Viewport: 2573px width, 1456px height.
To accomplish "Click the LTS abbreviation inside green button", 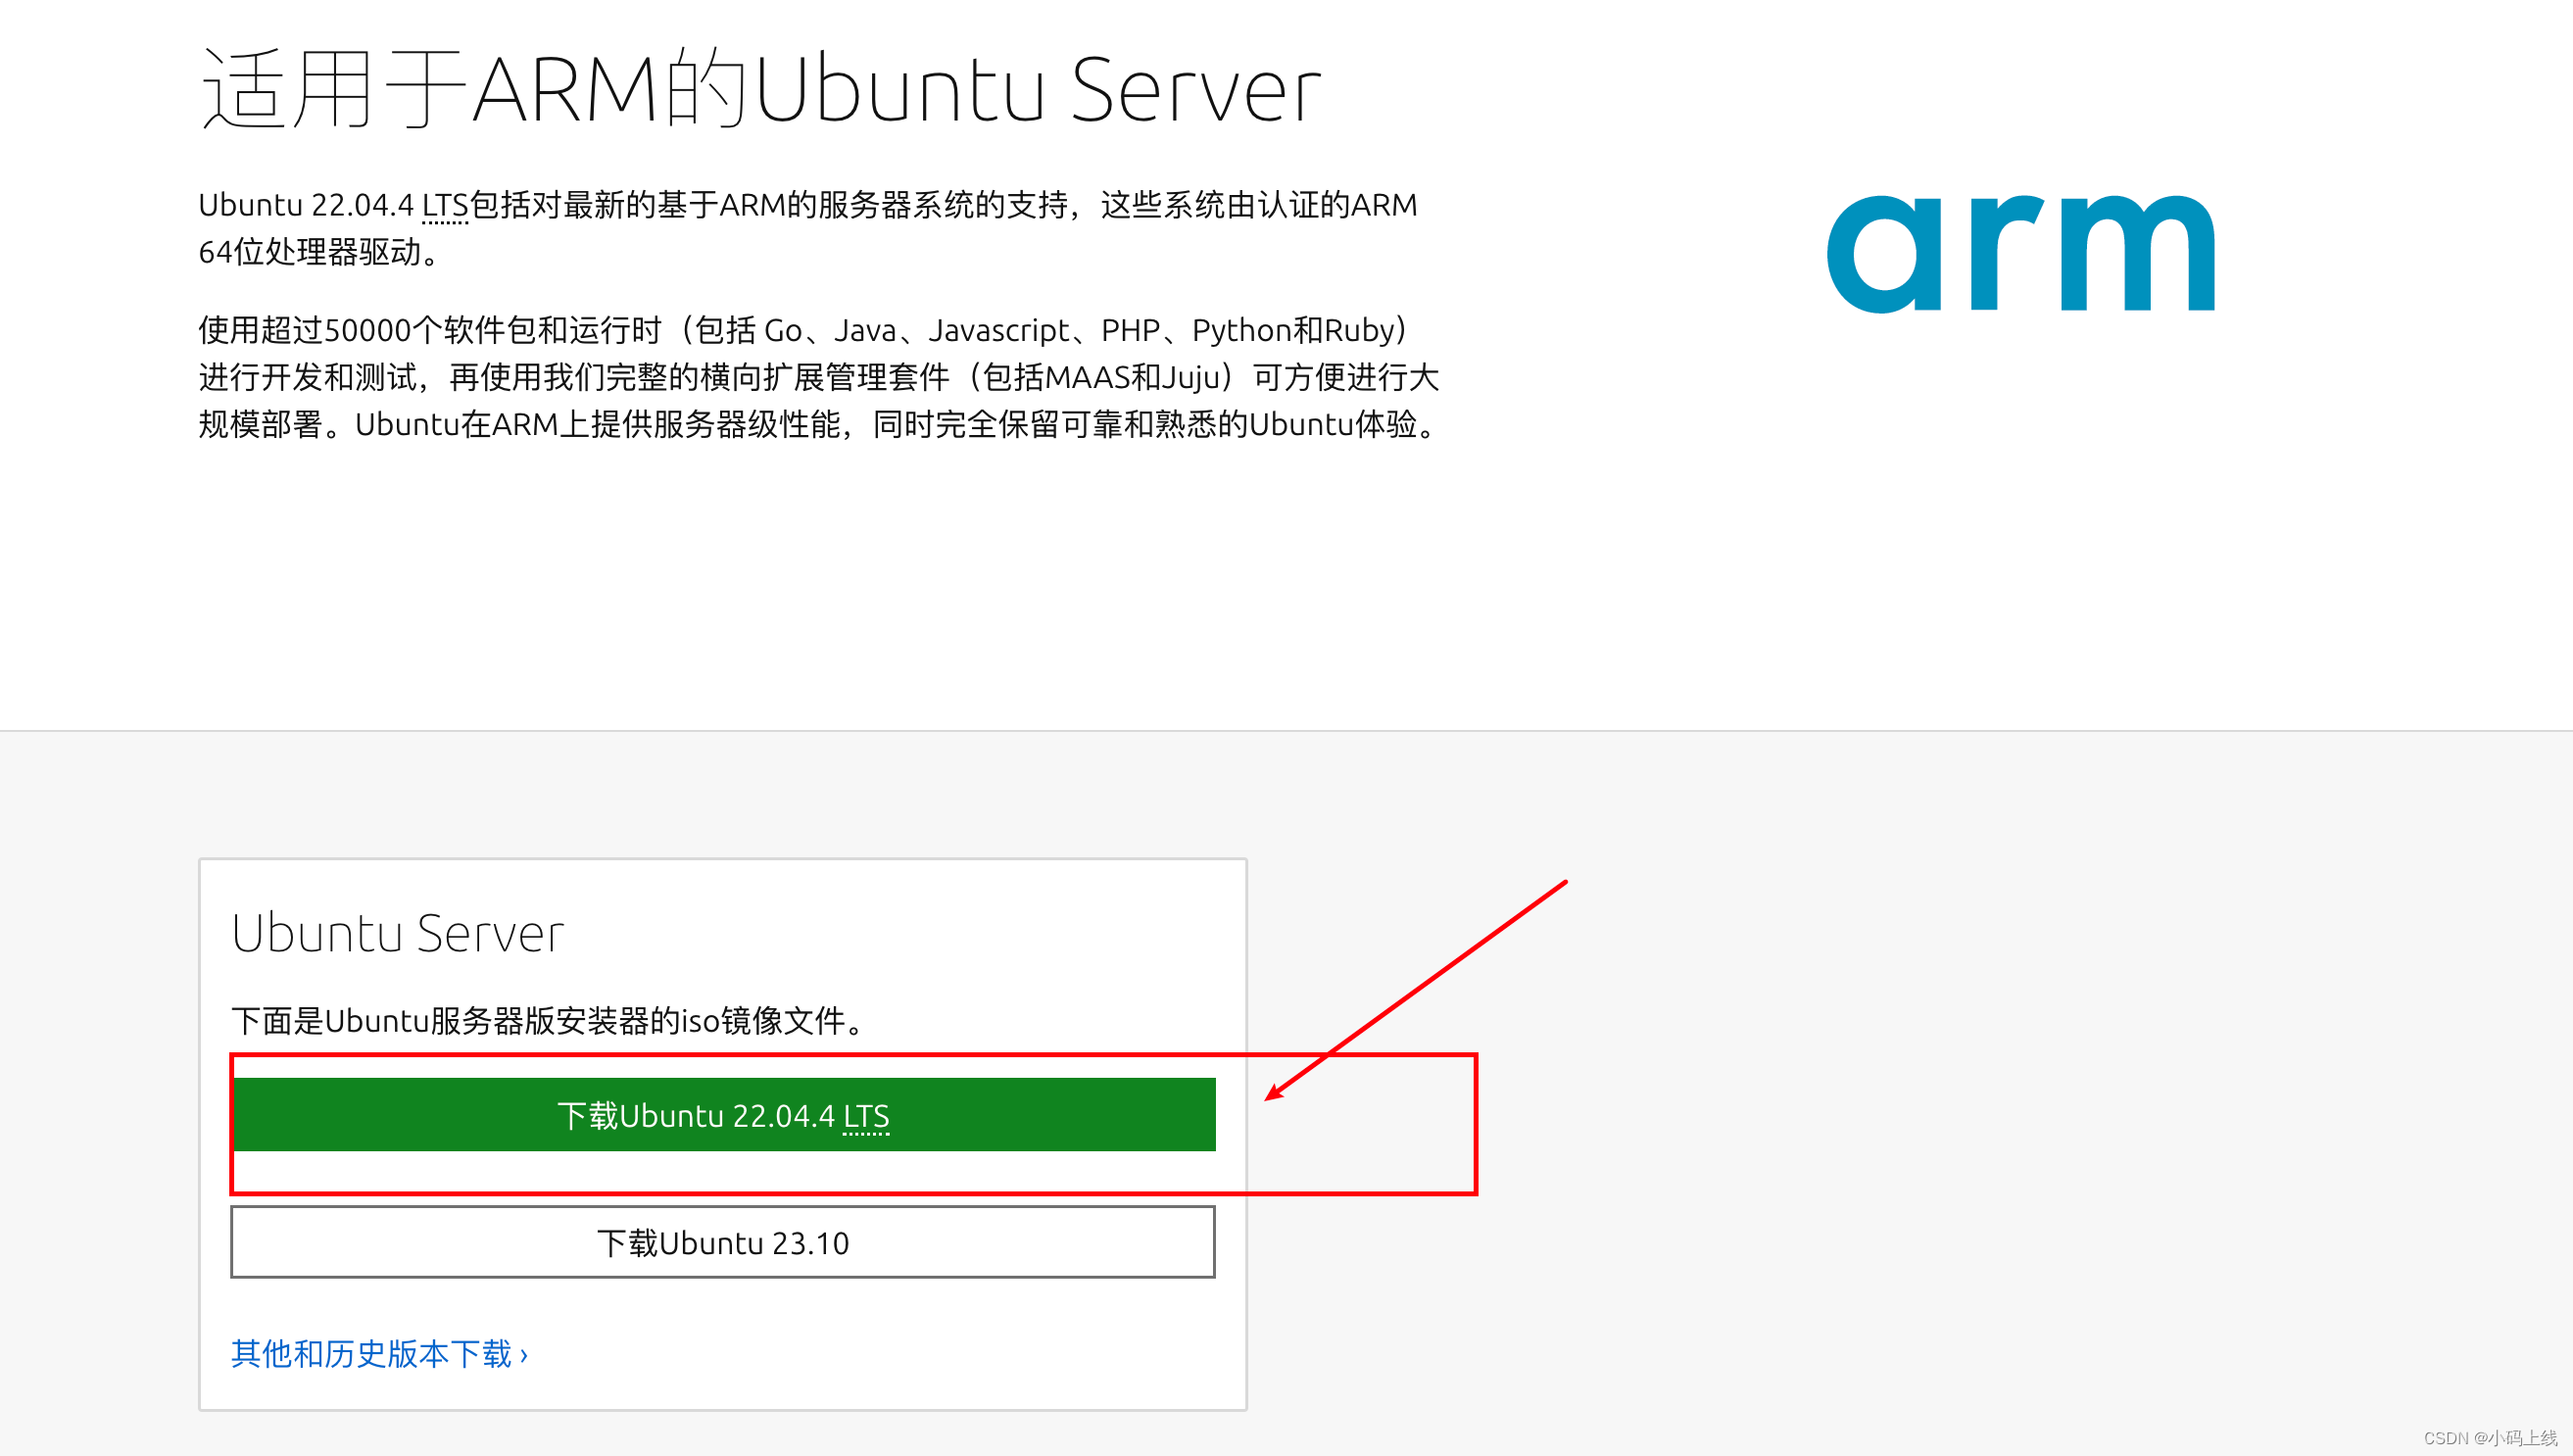I will tap(866, 1116).
